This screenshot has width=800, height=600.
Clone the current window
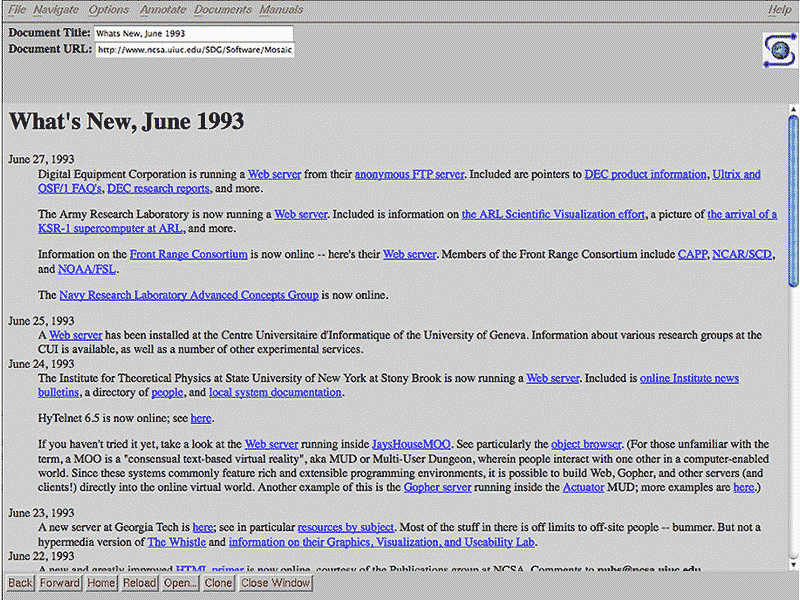(x=218, y=583)
